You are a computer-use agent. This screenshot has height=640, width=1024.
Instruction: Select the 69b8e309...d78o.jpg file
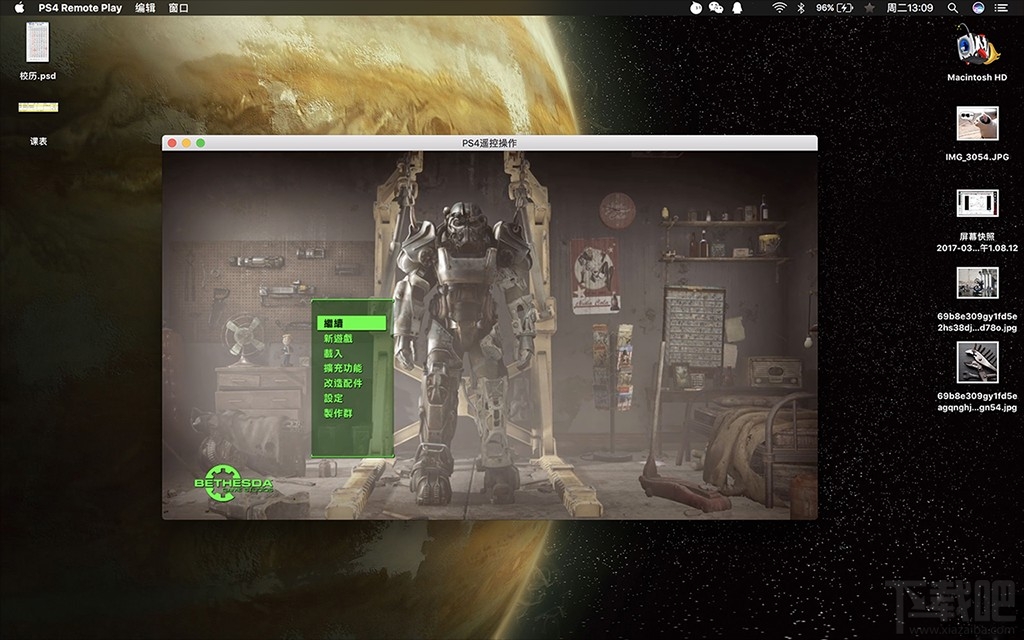tap(977, 299)
